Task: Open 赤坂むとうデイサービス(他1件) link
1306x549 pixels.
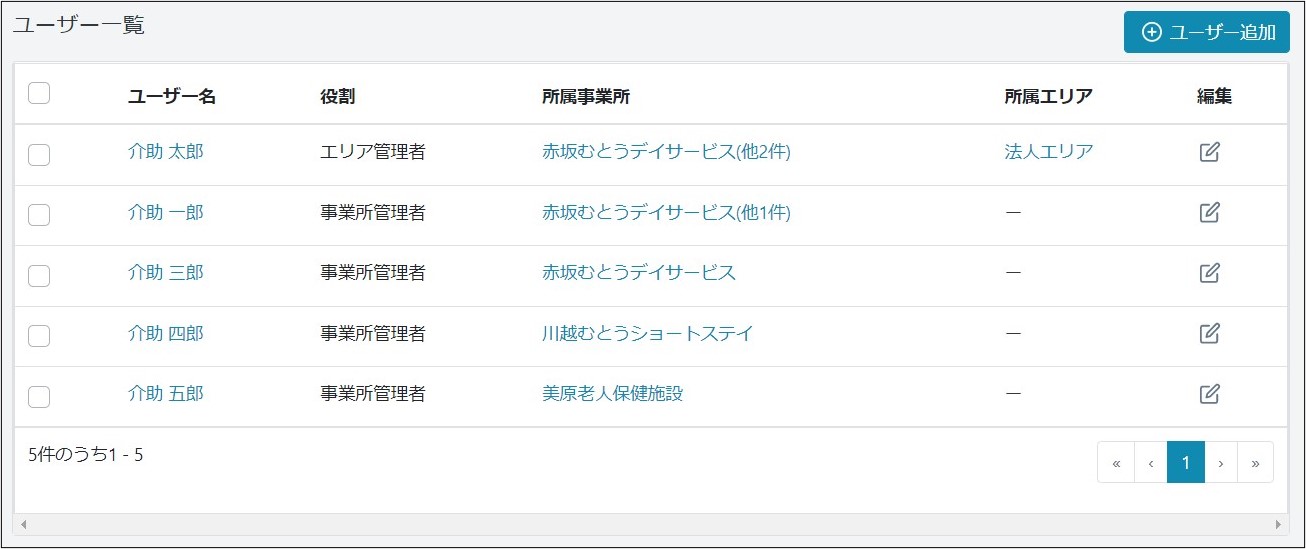Action: (x=666, y=212)
